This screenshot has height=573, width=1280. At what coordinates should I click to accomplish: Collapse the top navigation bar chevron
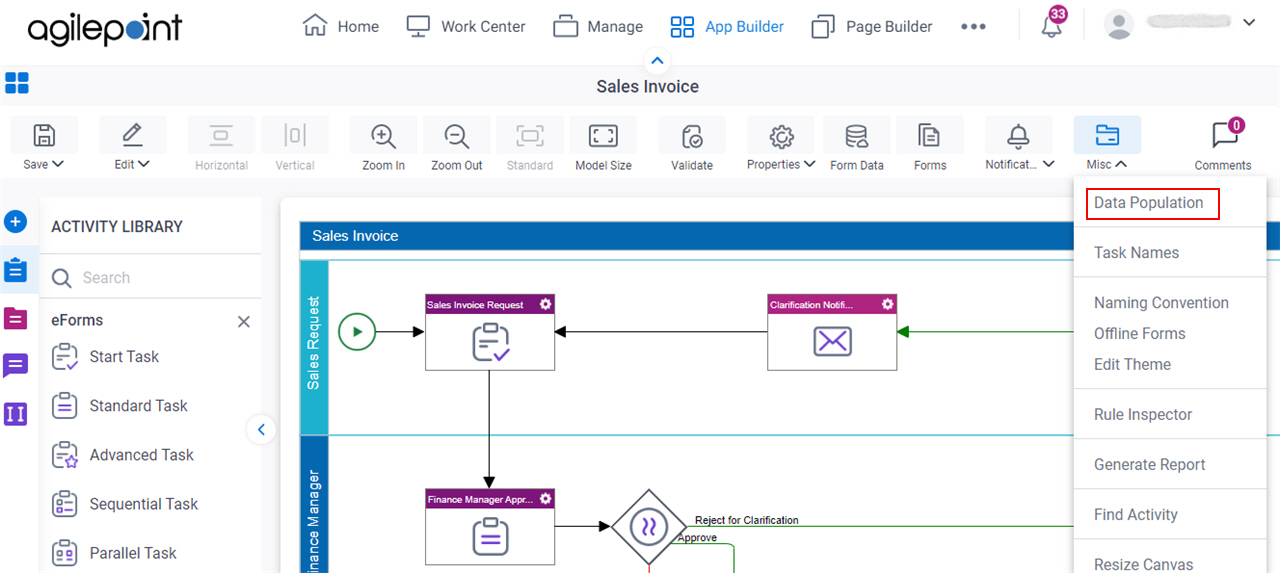656,60
